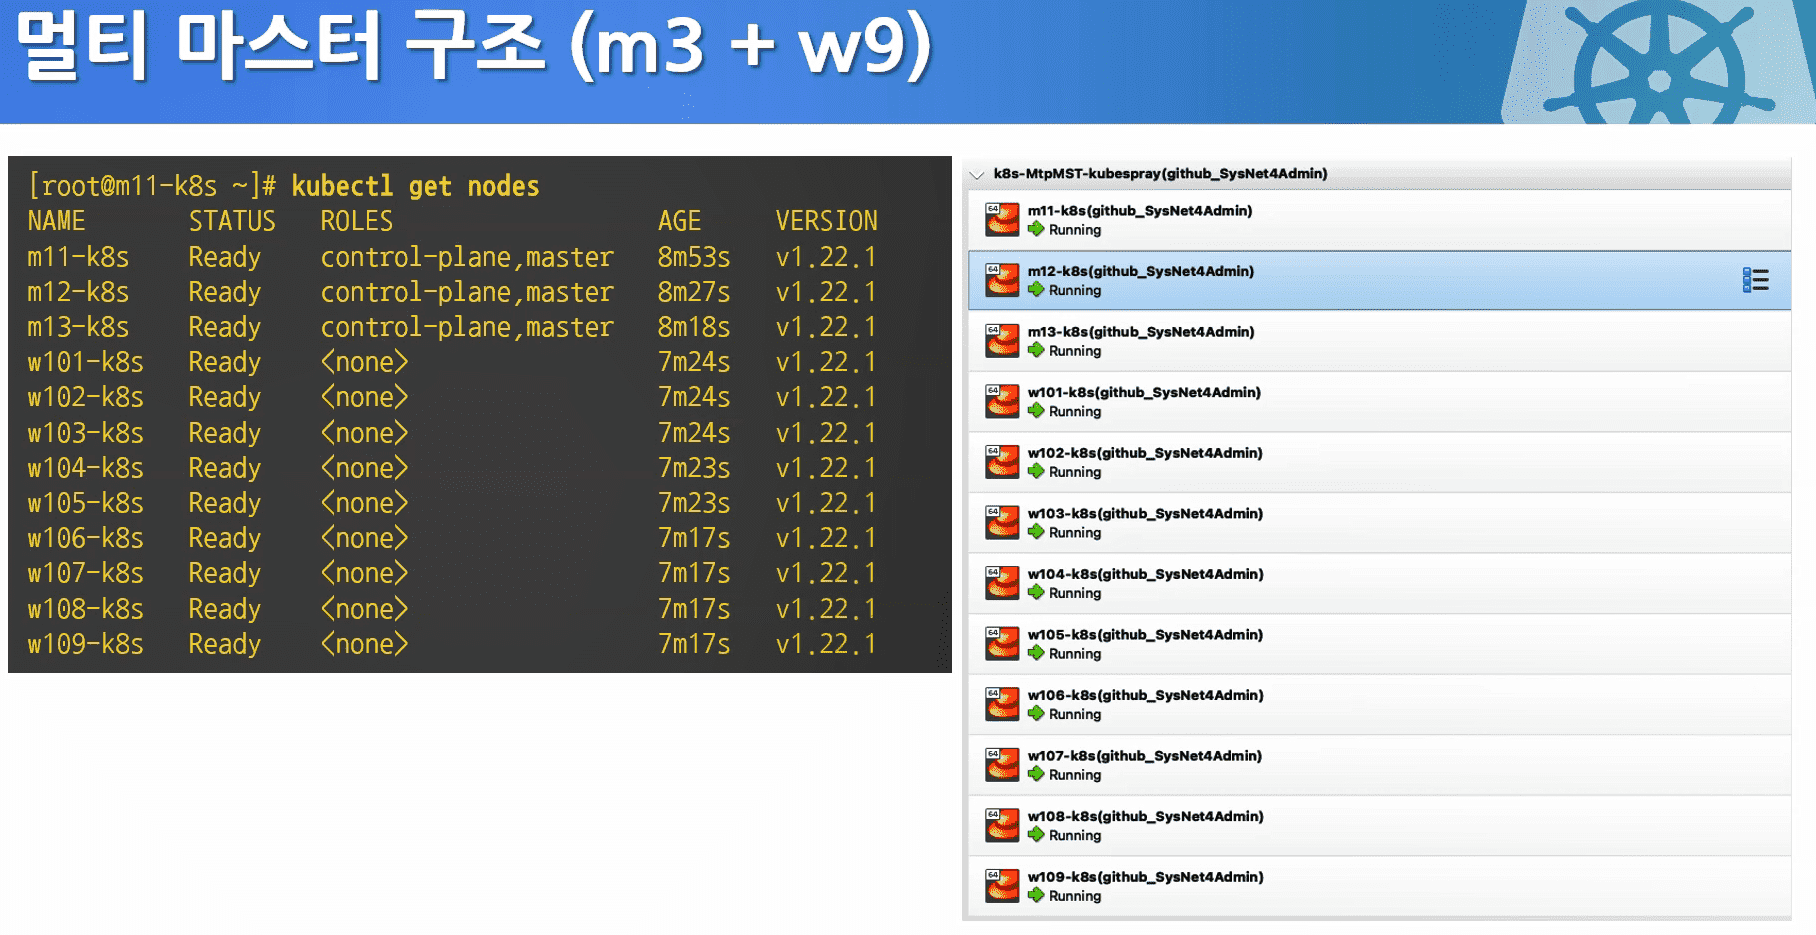The height and width of the screenshot is (935, 1816).
Task: Click the AGE column header in terminal
Action: [680, 221]
